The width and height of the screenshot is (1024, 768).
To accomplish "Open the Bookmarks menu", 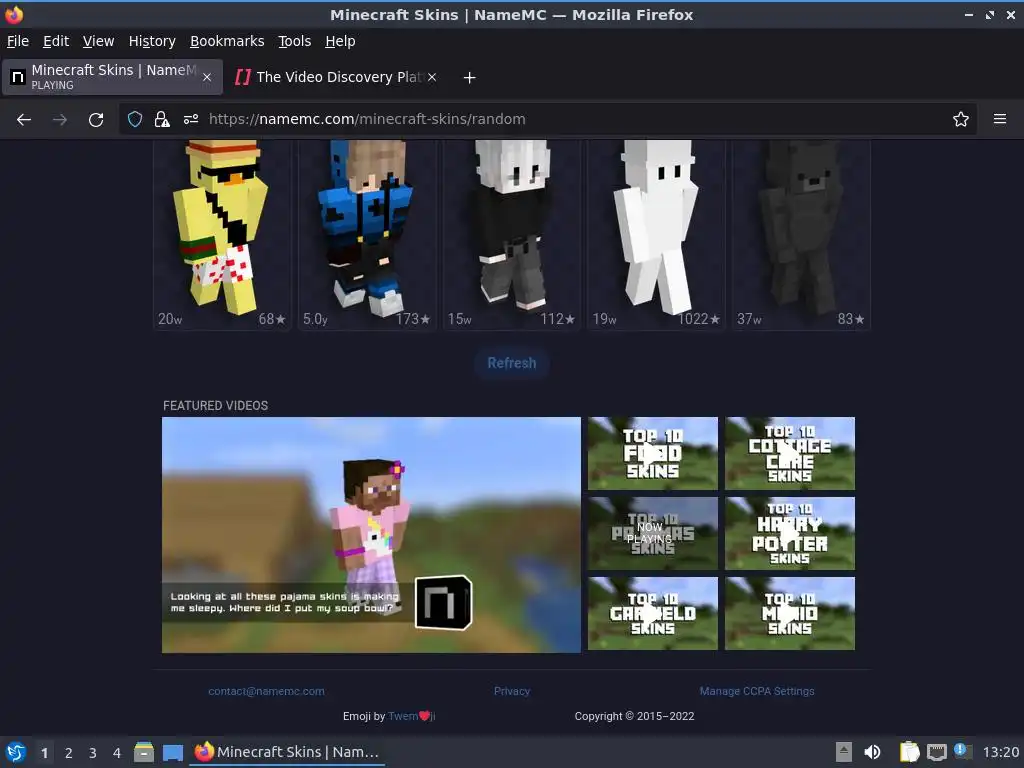I will (227, 41).
